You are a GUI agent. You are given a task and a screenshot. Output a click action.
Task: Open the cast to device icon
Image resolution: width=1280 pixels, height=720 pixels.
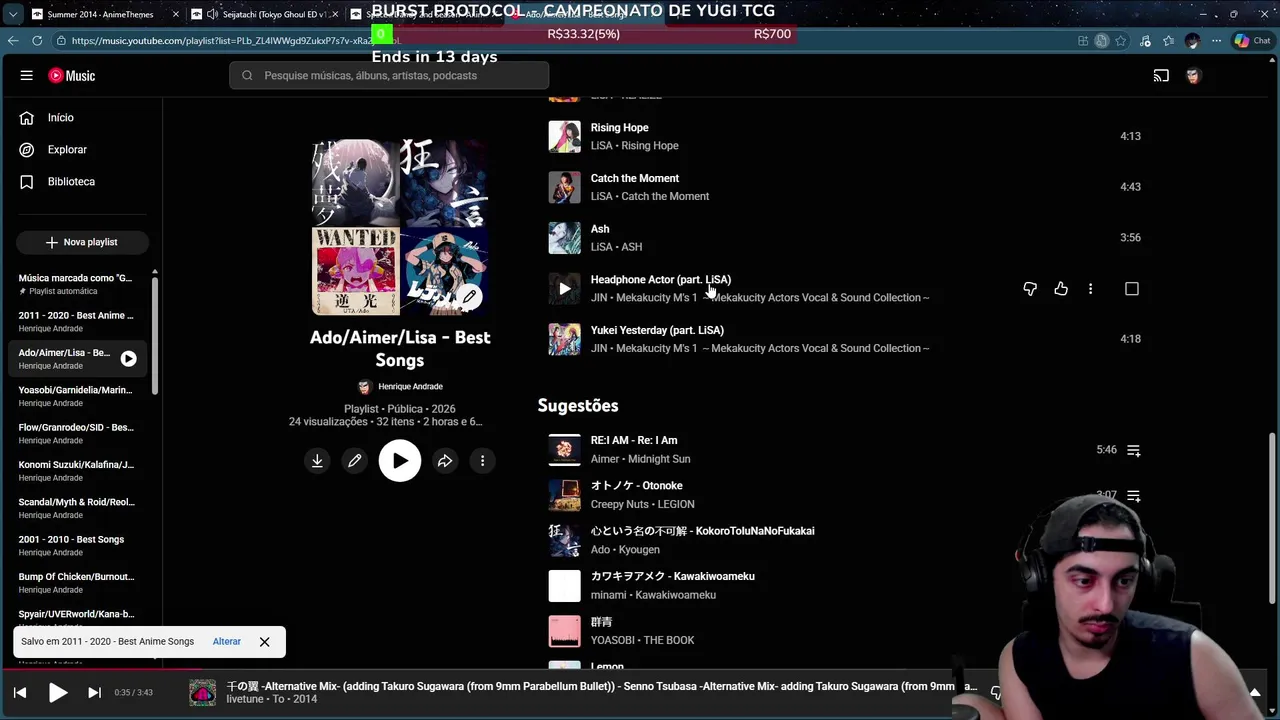pyautogui.click(x=1161, y=76)
